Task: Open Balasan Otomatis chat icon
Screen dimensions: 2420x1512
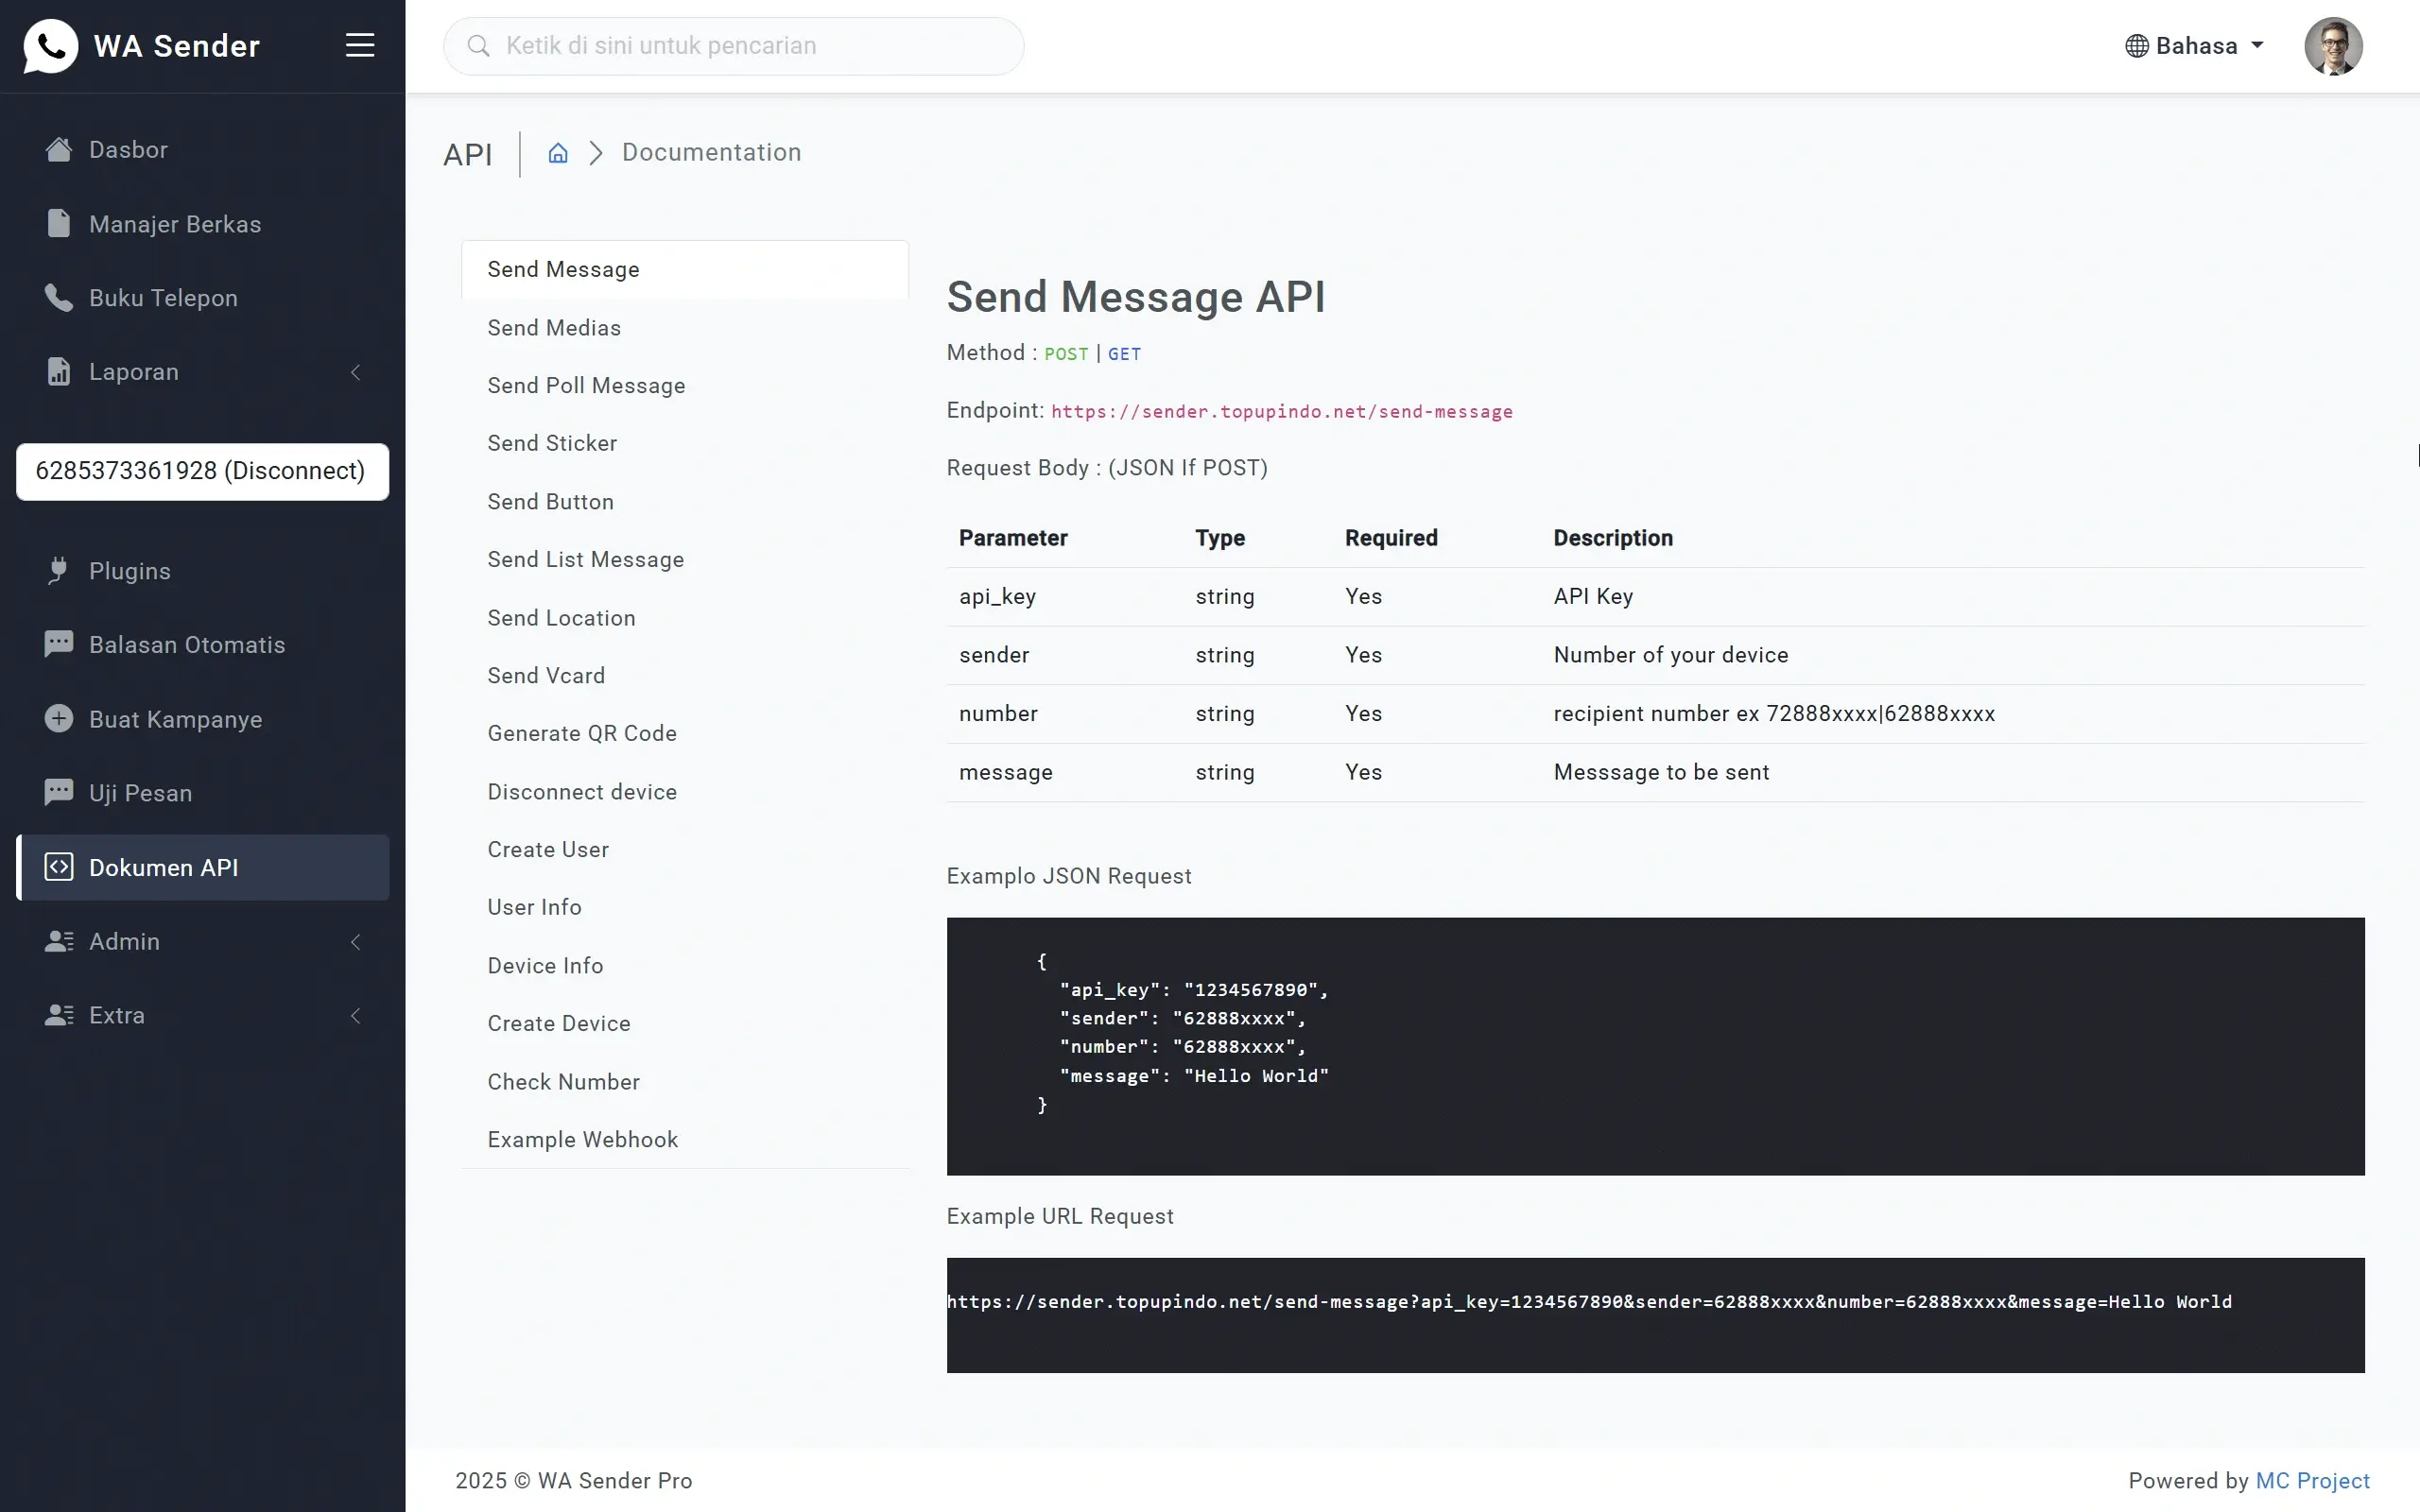Action: [57, 643]
